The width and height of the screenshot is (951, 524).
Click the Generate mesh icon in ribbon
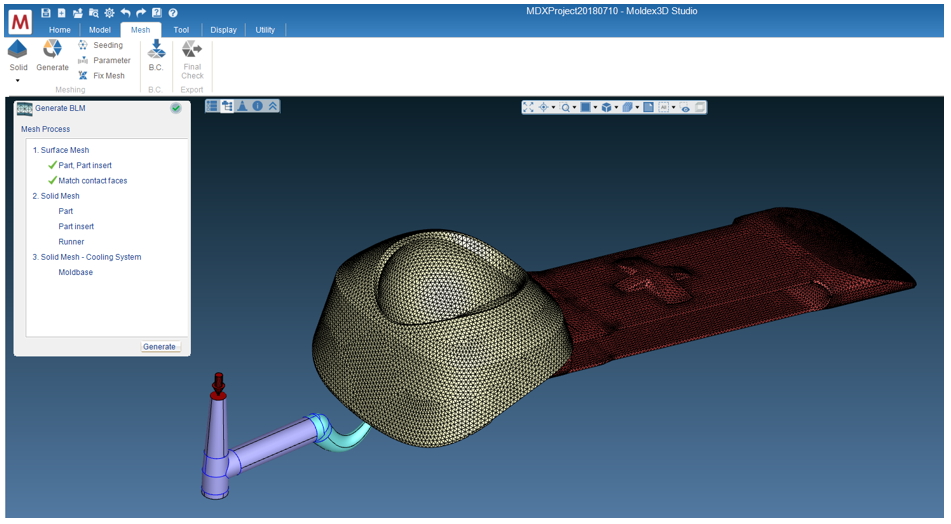[52, 50]
